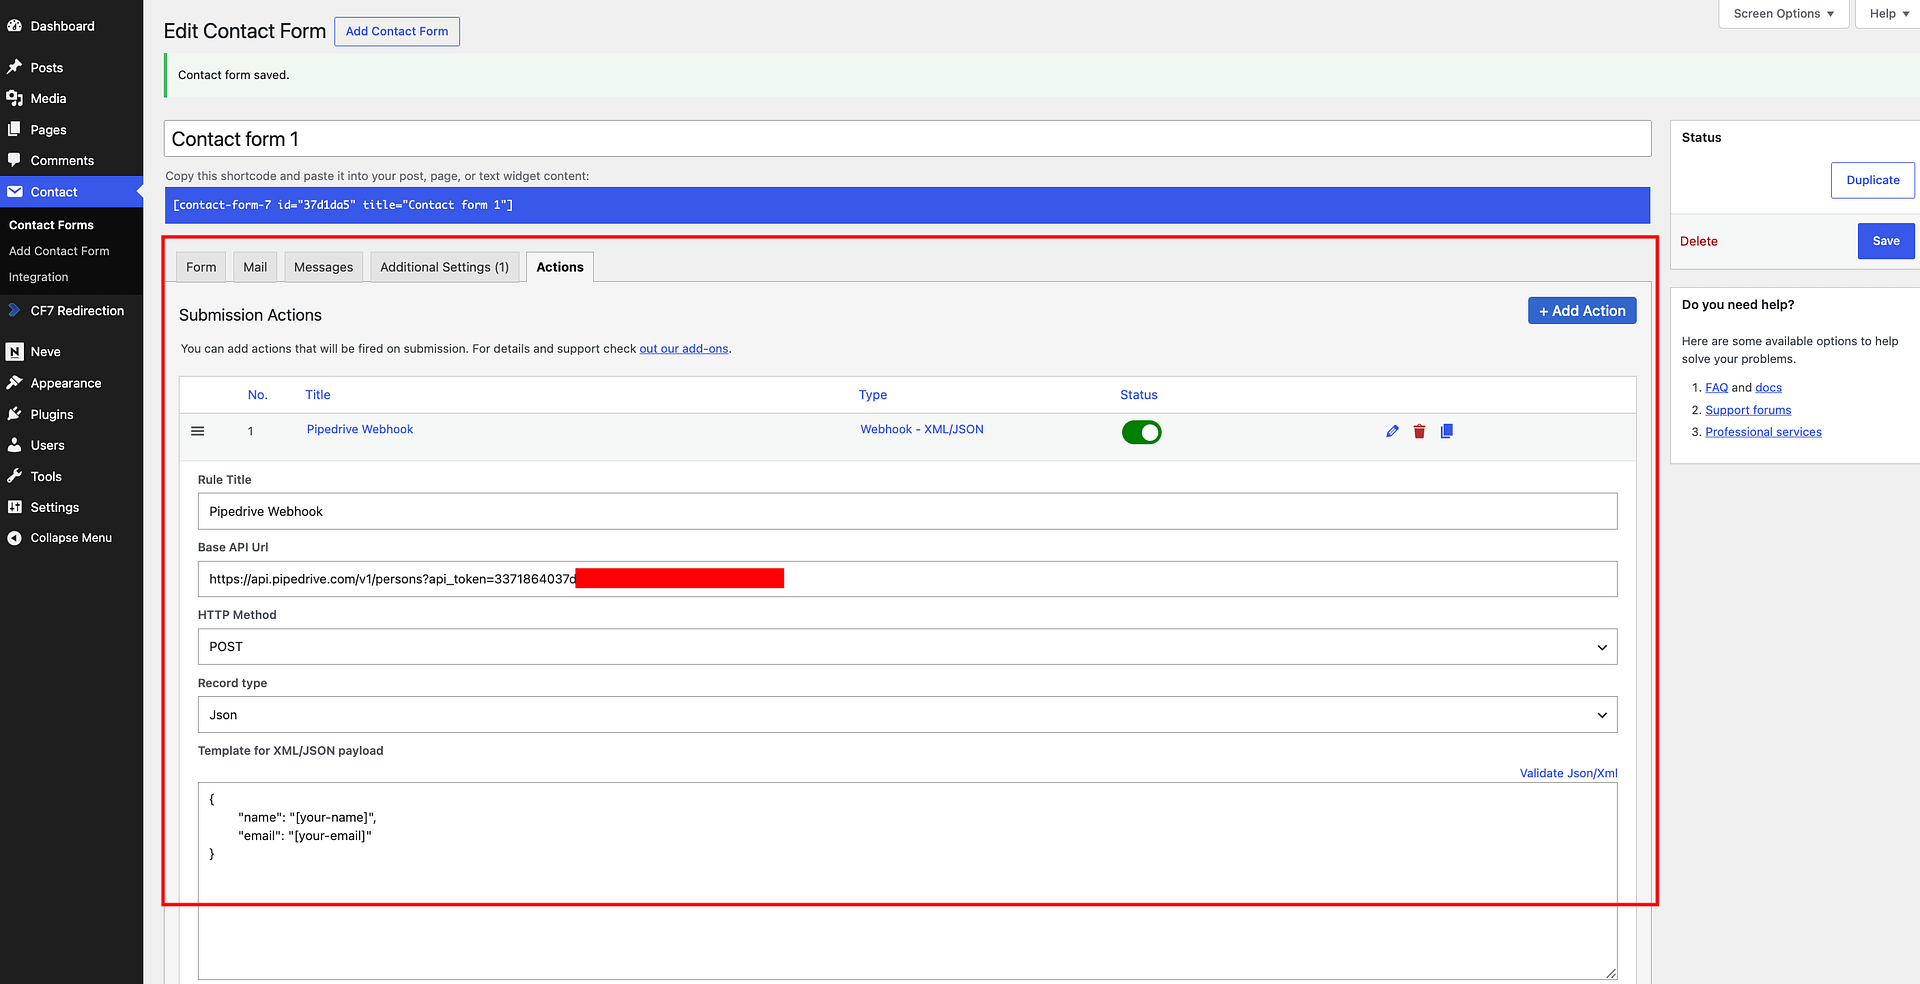Open the Support forums link
Screen dimensions: 1920x984
coord(1748,410)
